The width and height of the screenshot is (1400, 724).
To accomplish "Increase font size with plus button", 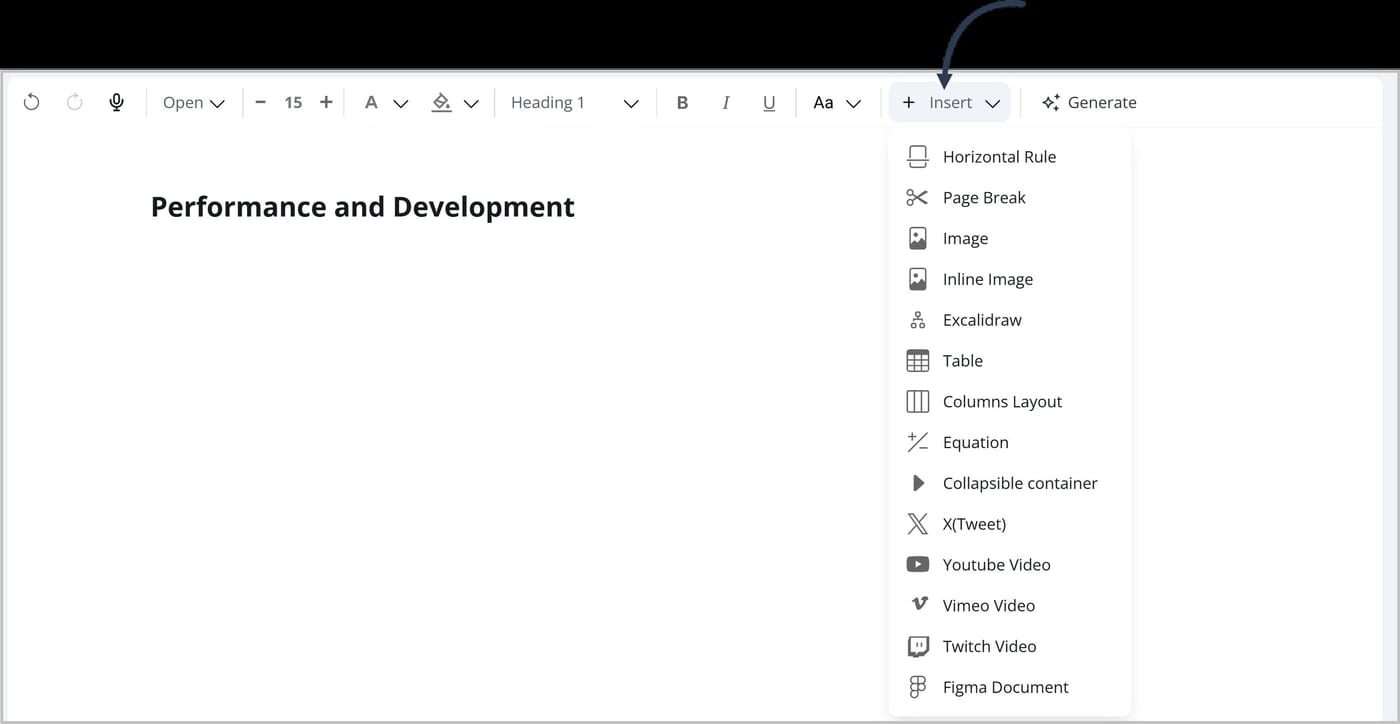I will (326, 102).
